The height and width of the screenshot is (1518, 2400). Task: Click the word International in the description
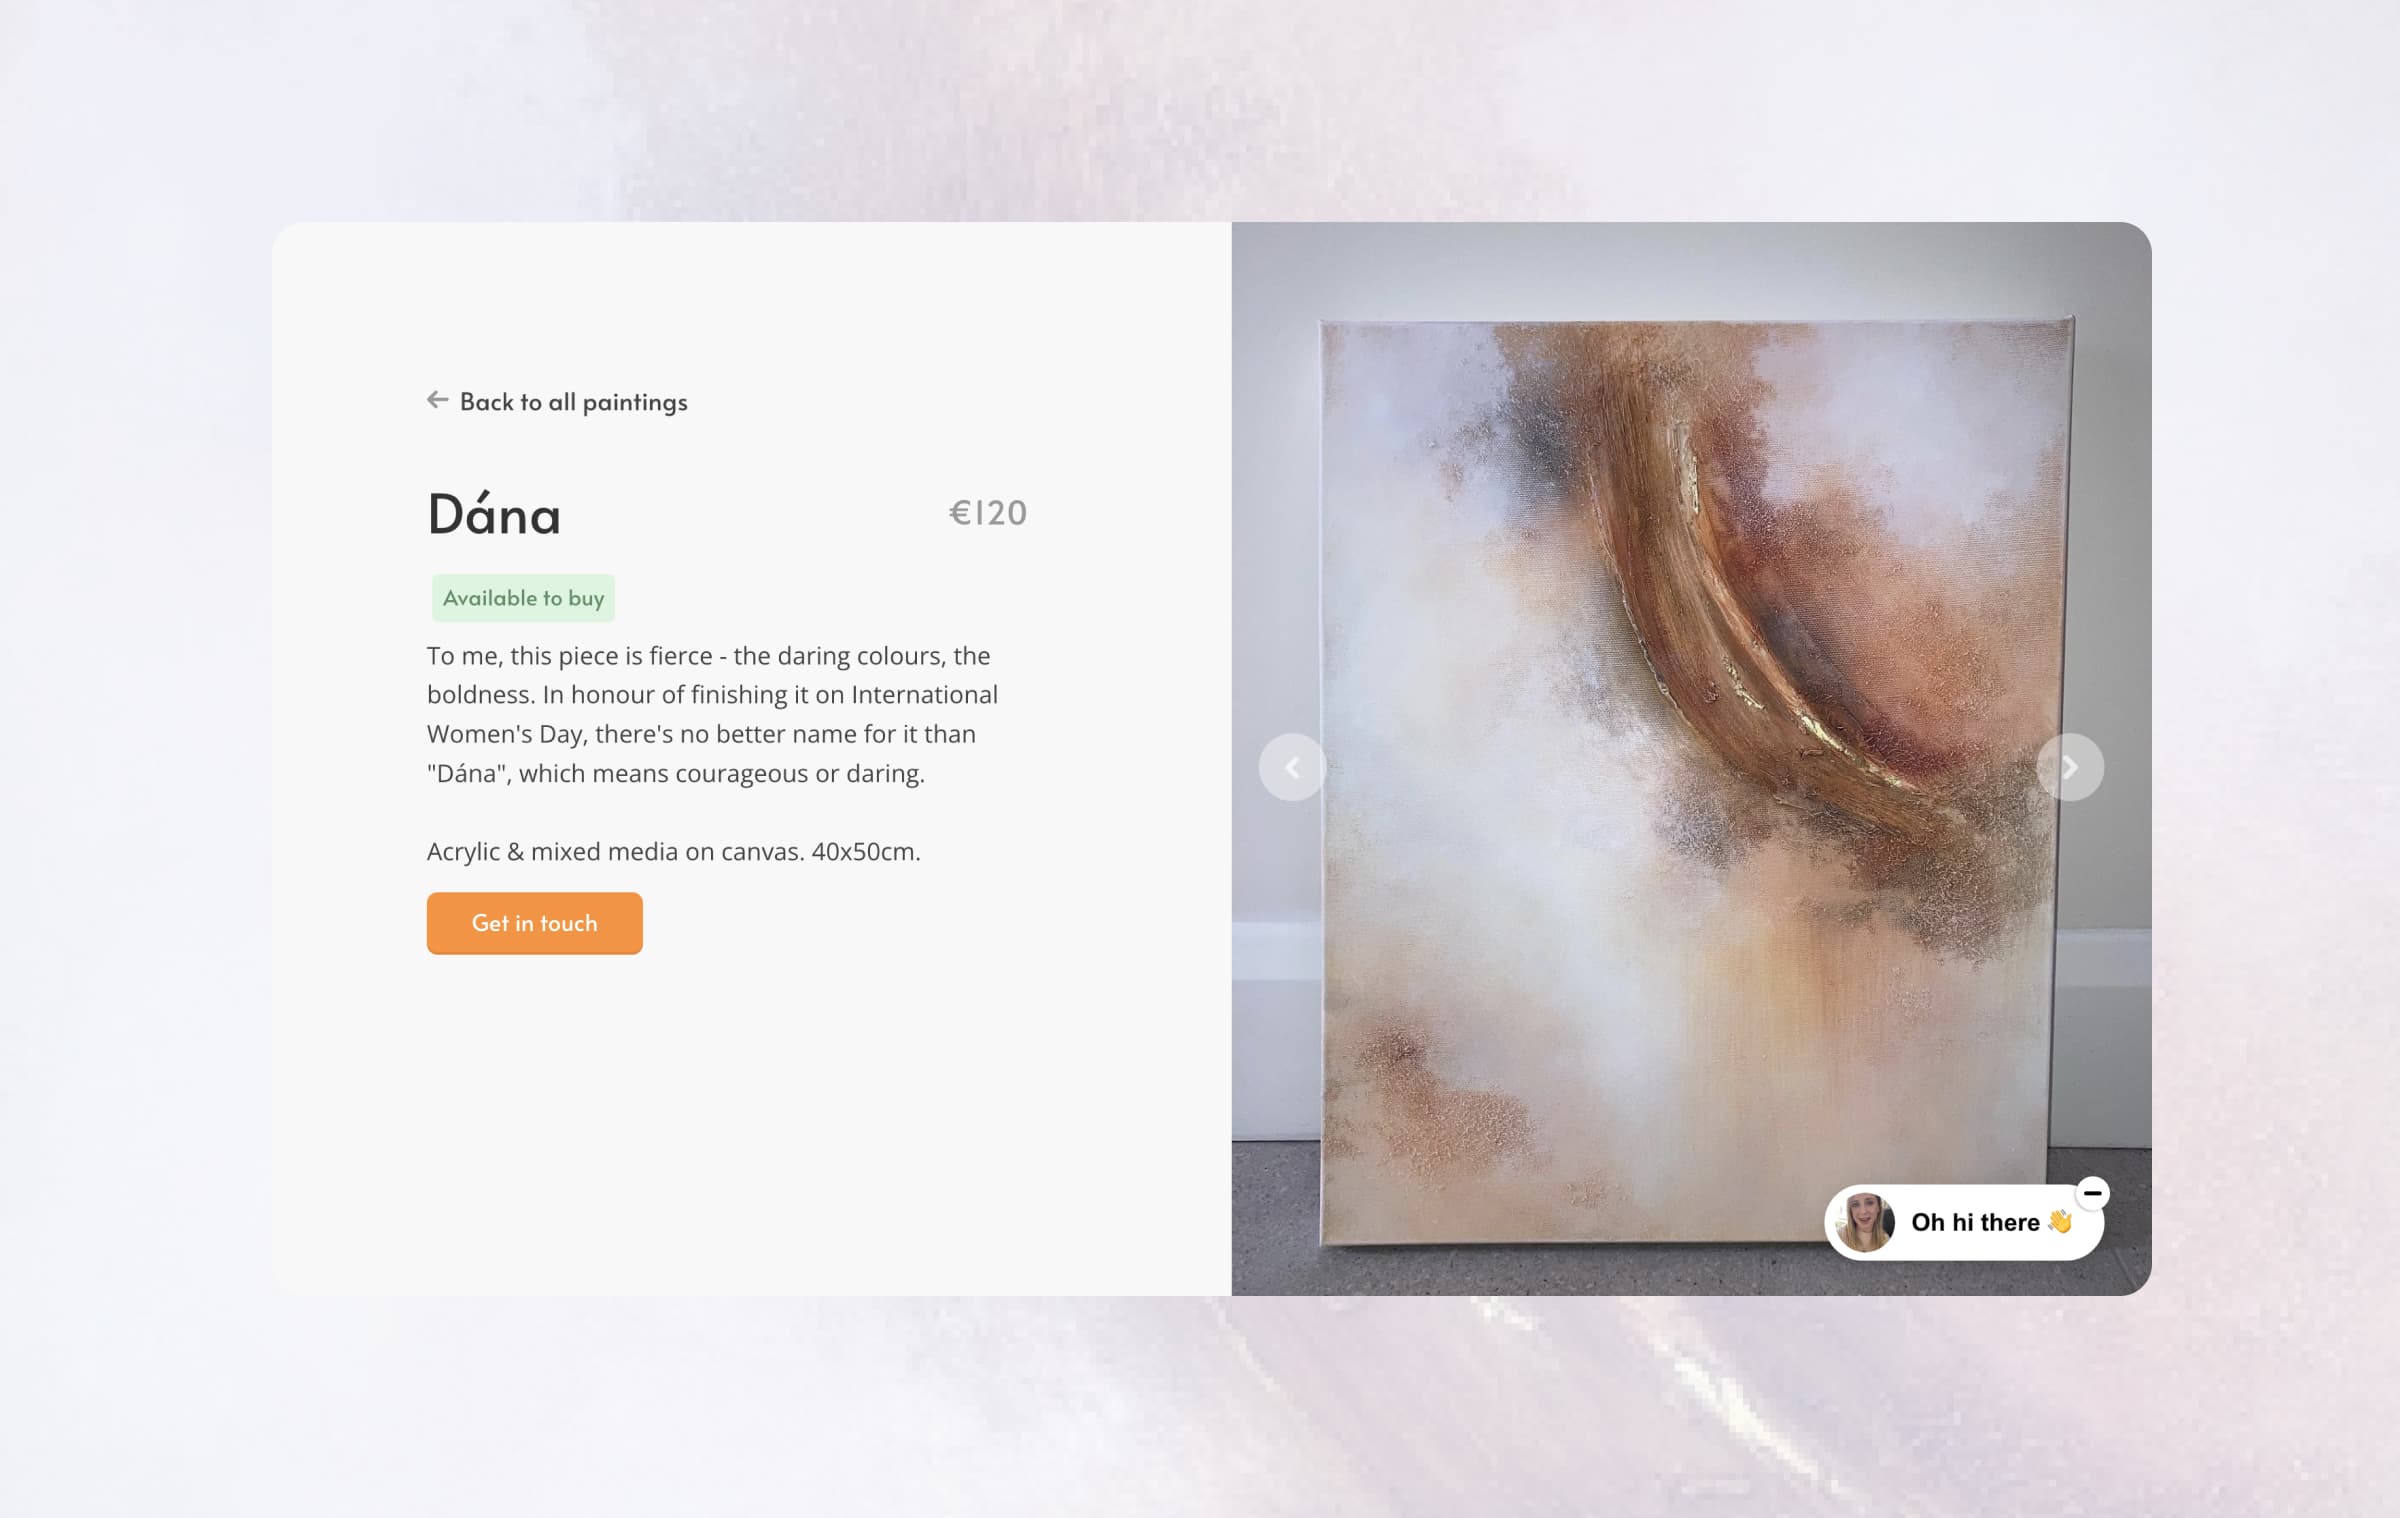924,694
